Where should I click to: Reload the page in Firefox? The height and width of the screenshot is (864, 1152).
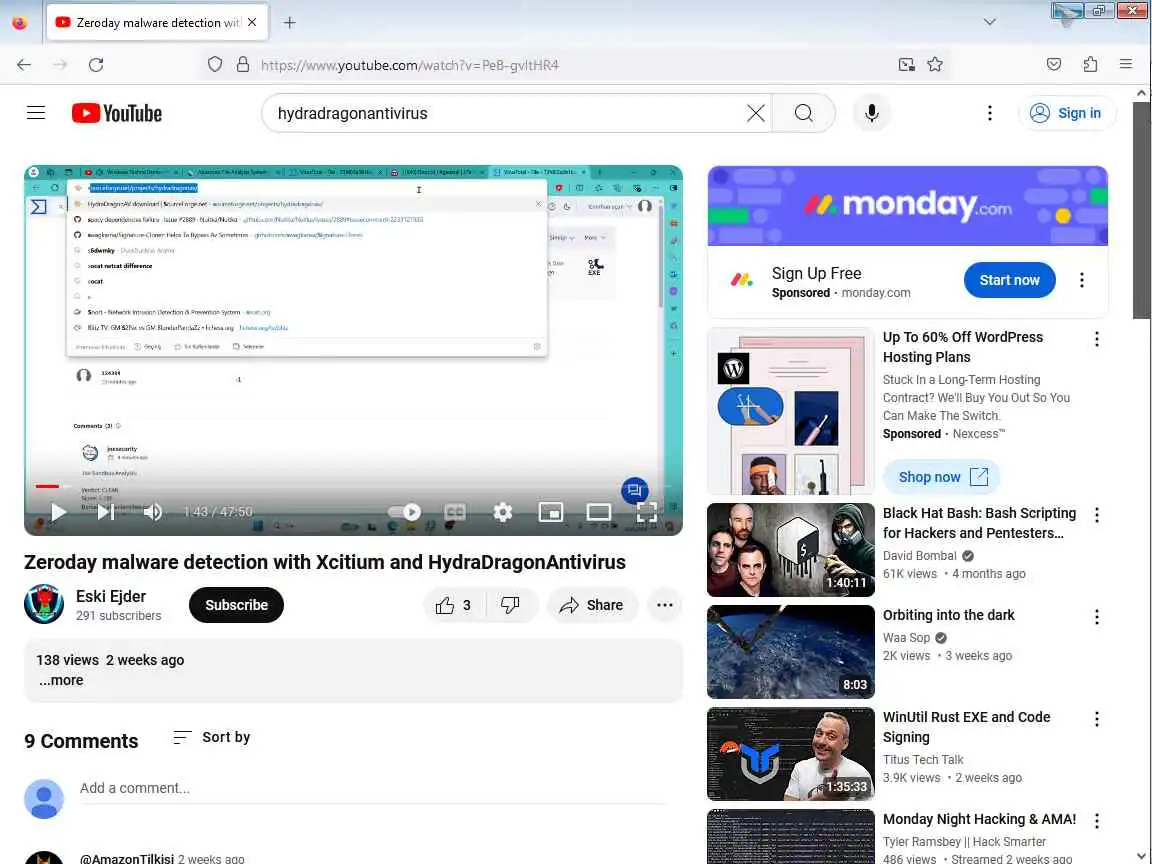click(96, 65)
